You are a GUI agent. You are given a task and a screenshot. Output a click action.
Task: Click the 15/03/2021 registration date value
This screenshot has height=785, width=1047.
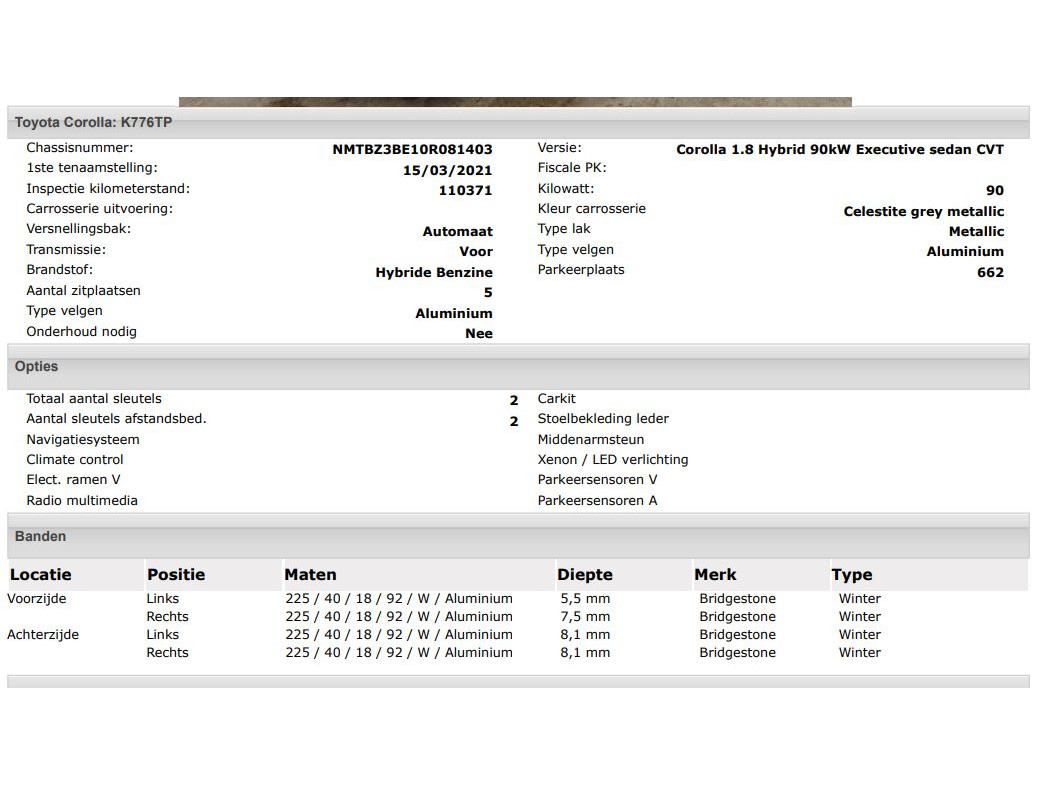(x=448, y=171)
